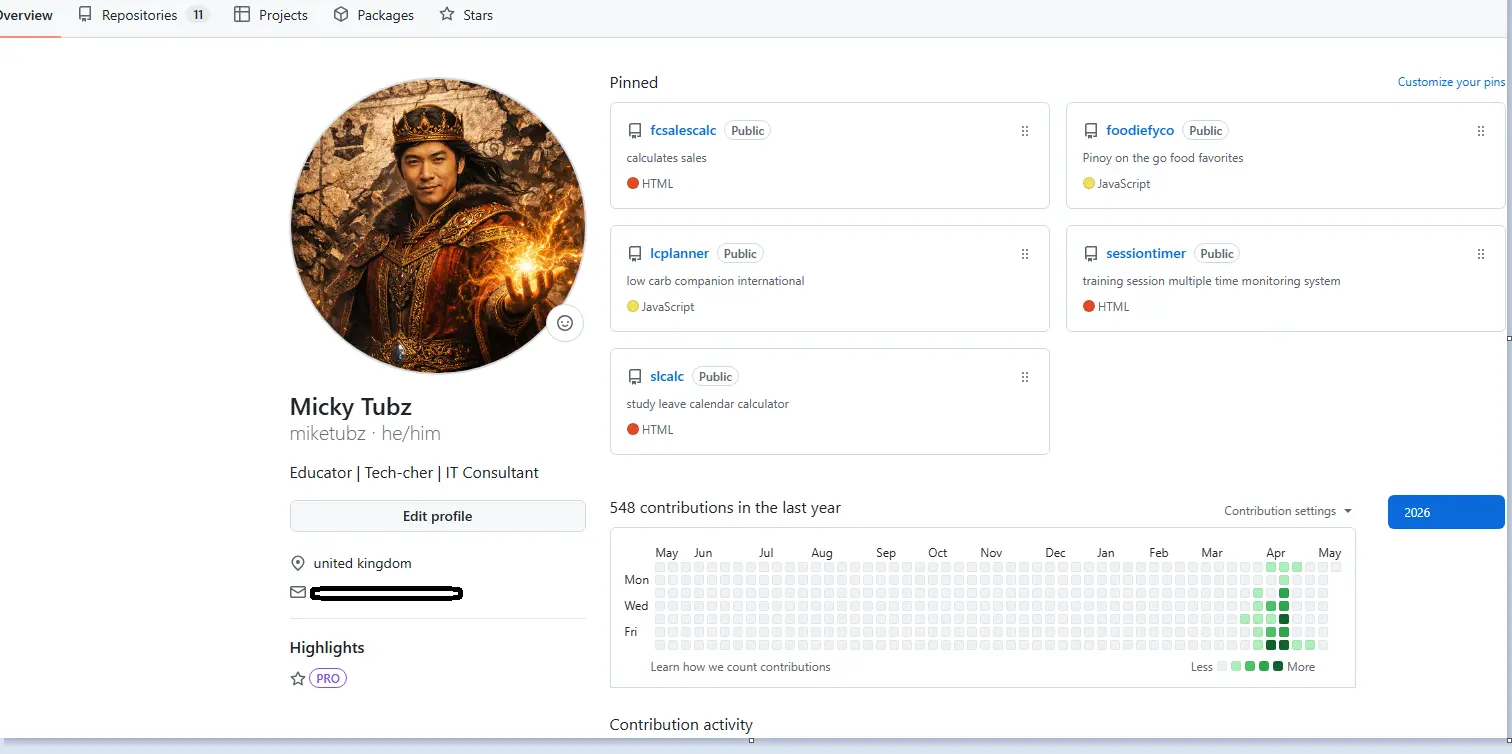Grab the drag handle on sessiontimer card
Viewport: 1512px width, 754px height.
tap(1481, 254)
